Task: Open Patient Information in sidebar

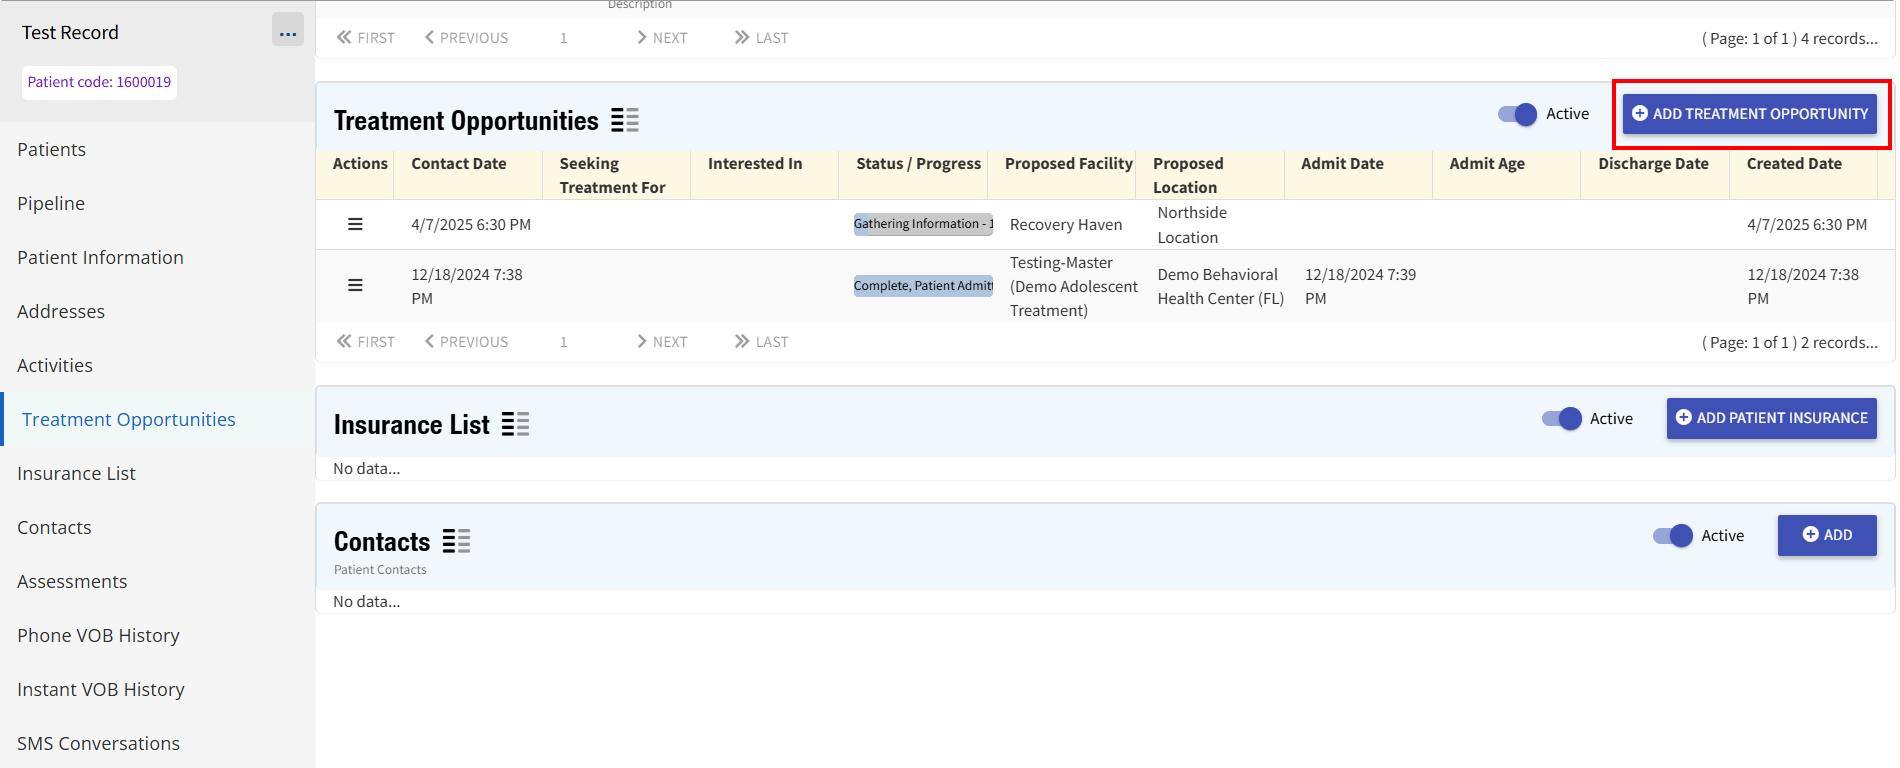Action: 100,258
